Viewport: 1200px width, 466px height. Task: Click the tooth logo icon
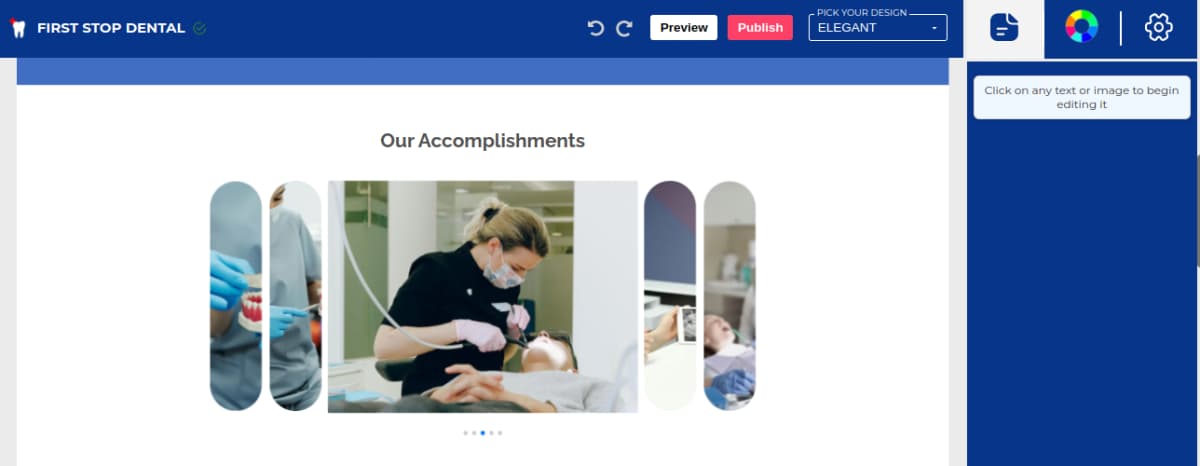click(x=17, y=28)
